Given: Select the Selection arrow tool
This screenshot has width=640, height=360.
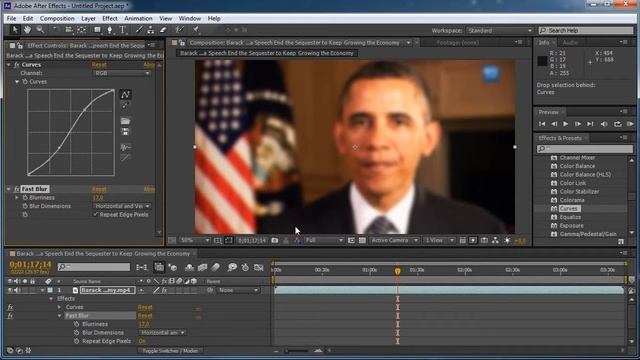Looking at the screenshot, I should pyautogui.click(x=15, y=30).
